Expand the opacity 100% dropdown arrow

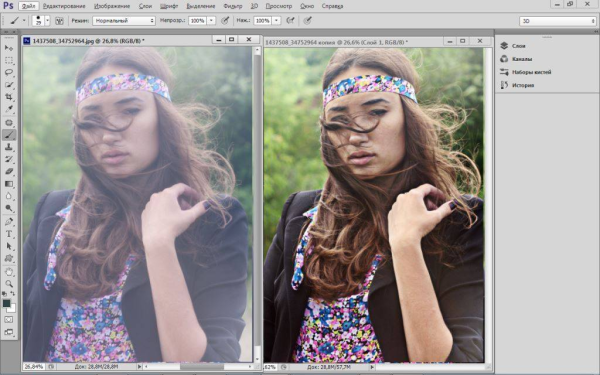point(211,21)
